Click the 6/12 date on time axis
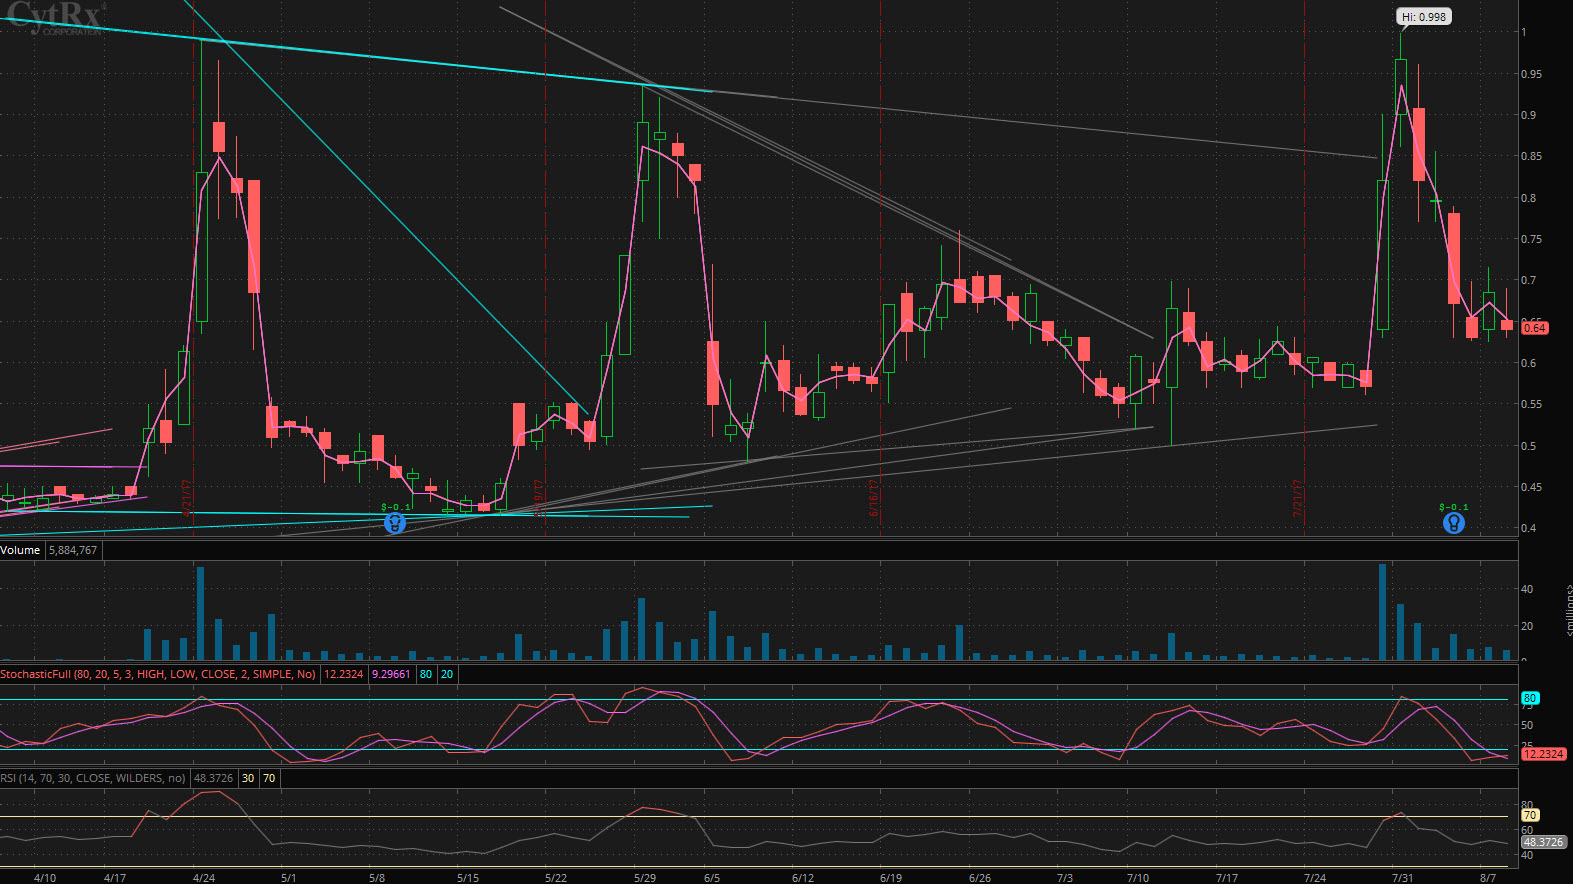 [802, 877]
